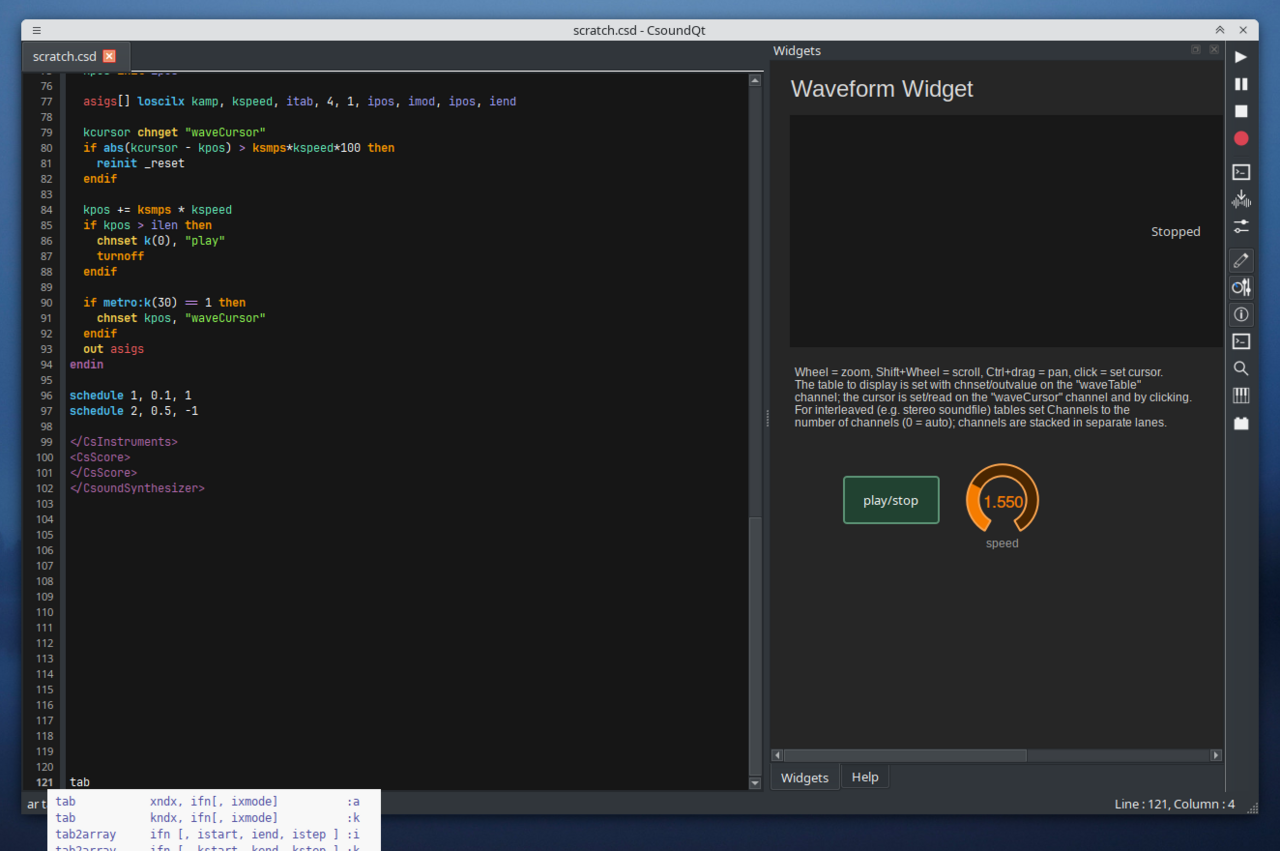
Task: Select the scratch.csd document tab
Action: click(75, 56)
